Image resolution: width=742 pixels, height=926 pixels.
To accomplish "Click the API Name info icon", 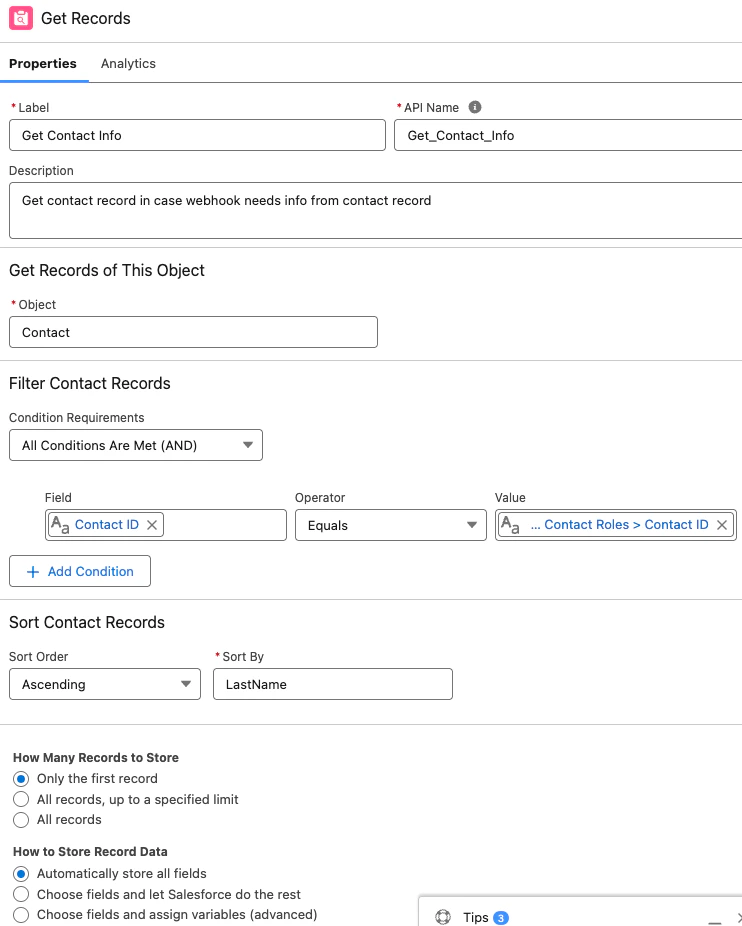I will (475, 107).
